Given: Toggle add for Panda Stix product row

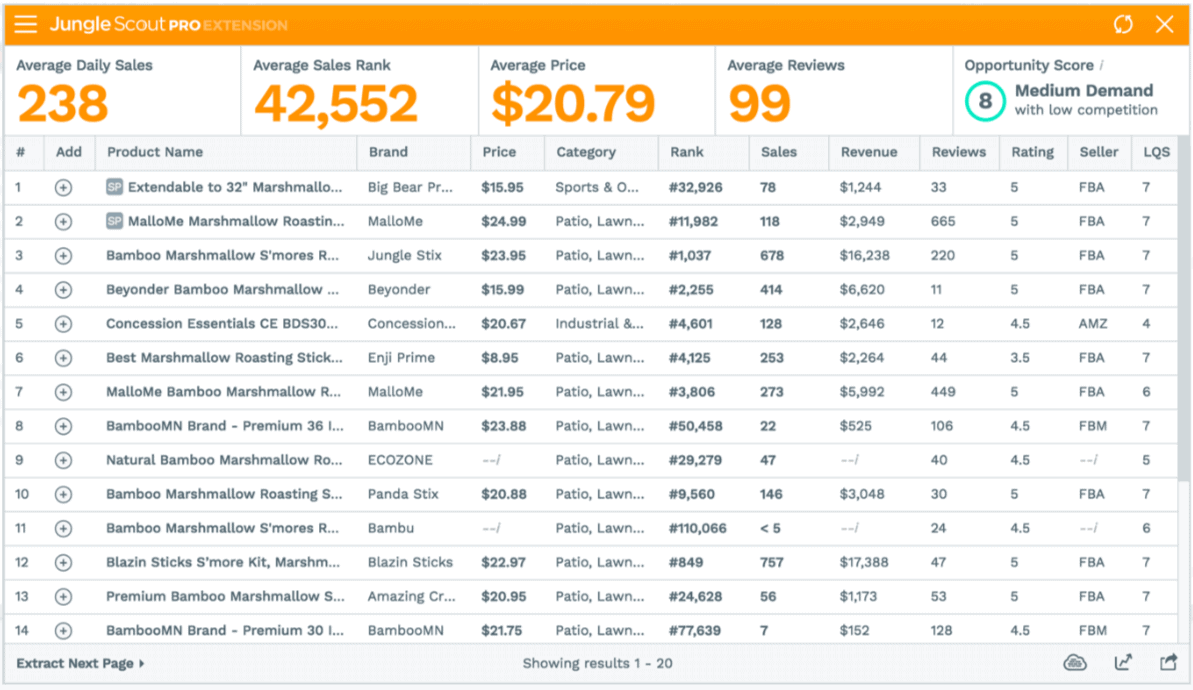Looking at the screenshot, I should (x=63, y=495).
